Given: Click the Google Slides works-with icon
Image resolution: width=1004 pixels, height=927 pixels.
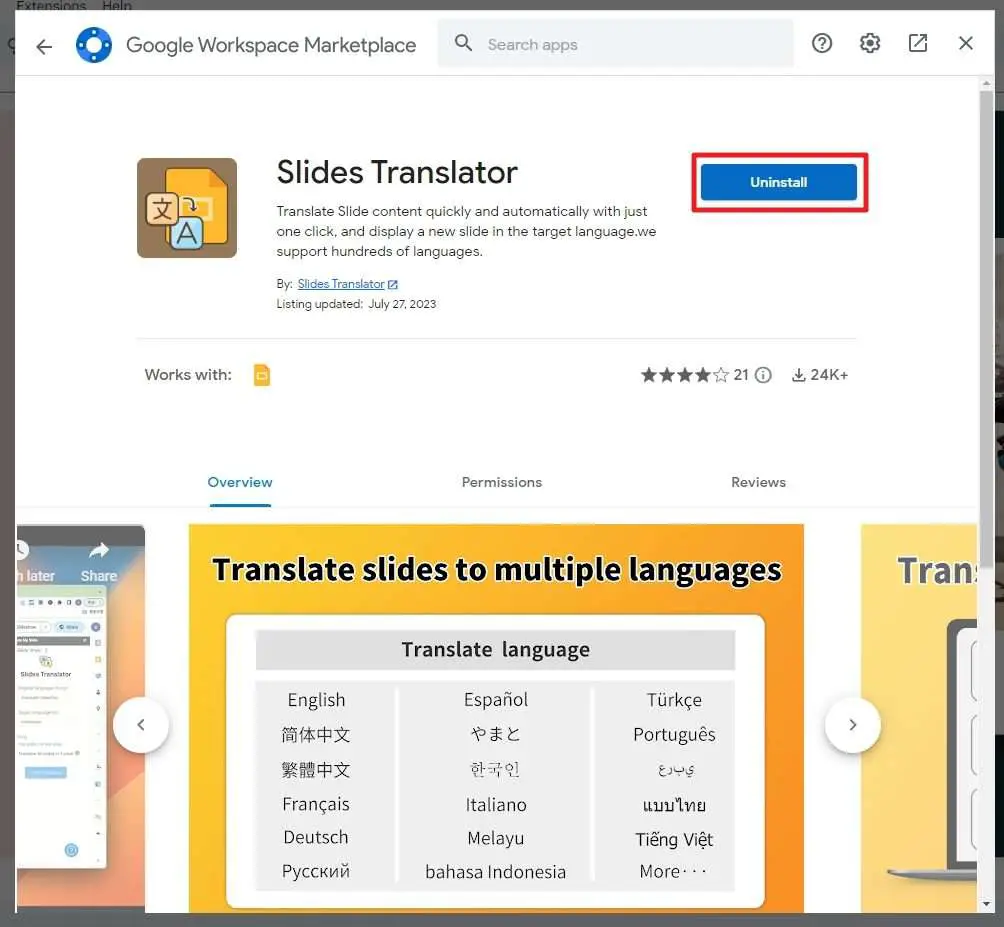Looking at the screenshot, I should point(261,375).
